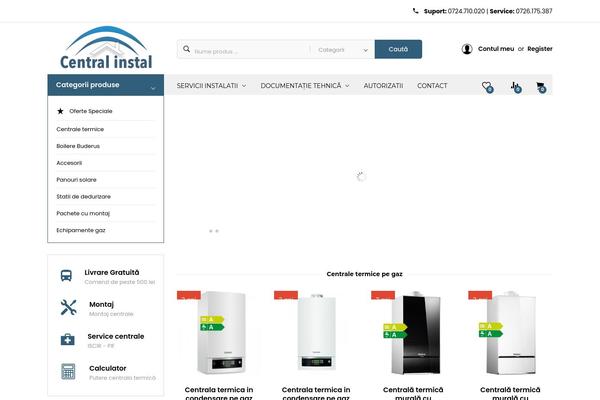Click the wrench tools icon for Montaj

click(68, 307)
